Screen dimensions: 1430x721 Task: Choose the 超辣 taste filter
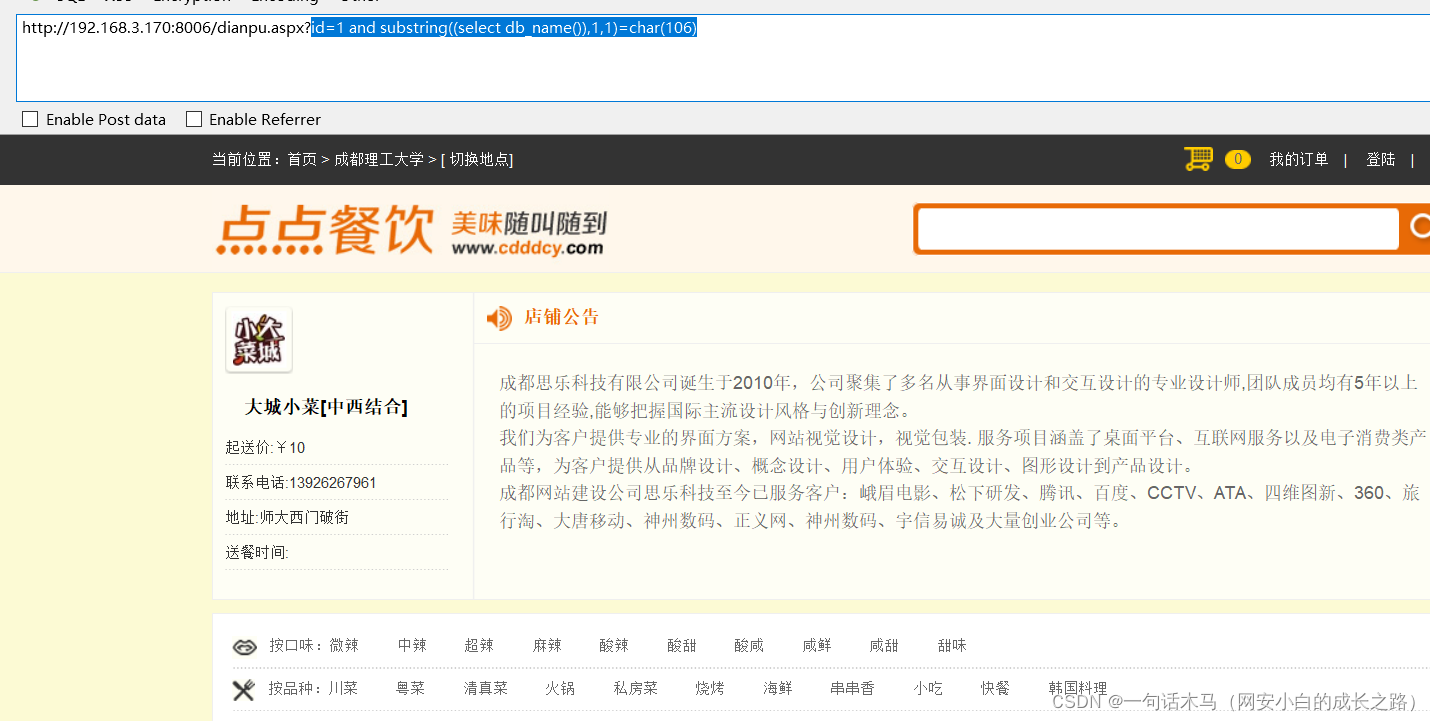click(479, 646)
